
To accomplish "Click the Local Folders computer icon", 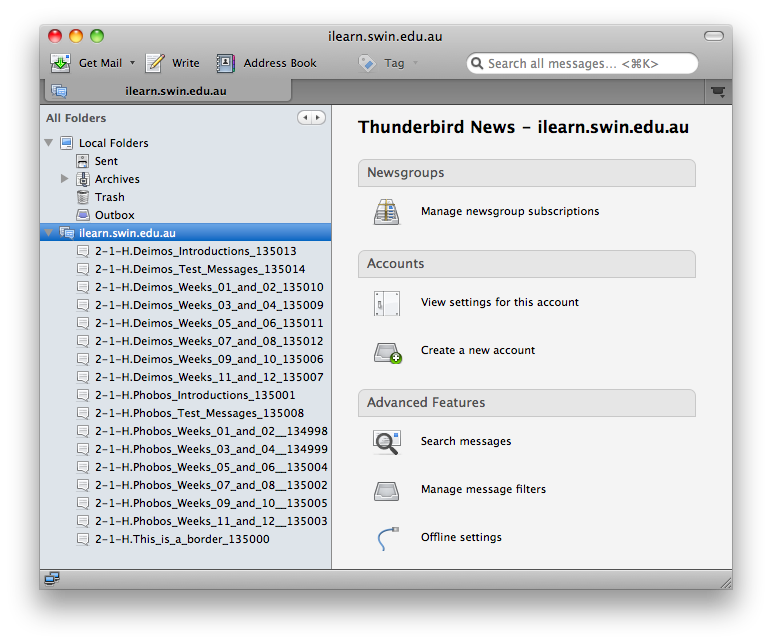I will [x=66, y=143].
